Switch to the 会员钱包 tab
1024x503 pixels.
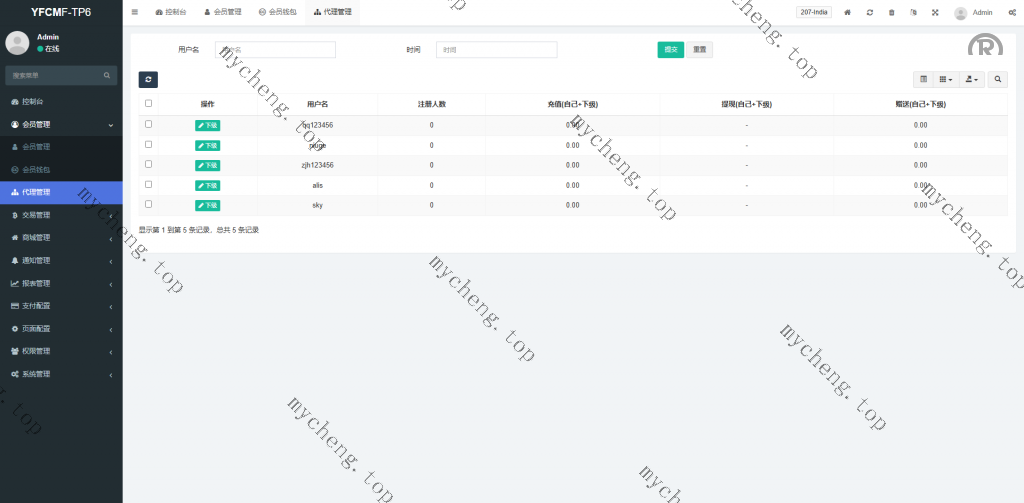click(x=275, y=12)
